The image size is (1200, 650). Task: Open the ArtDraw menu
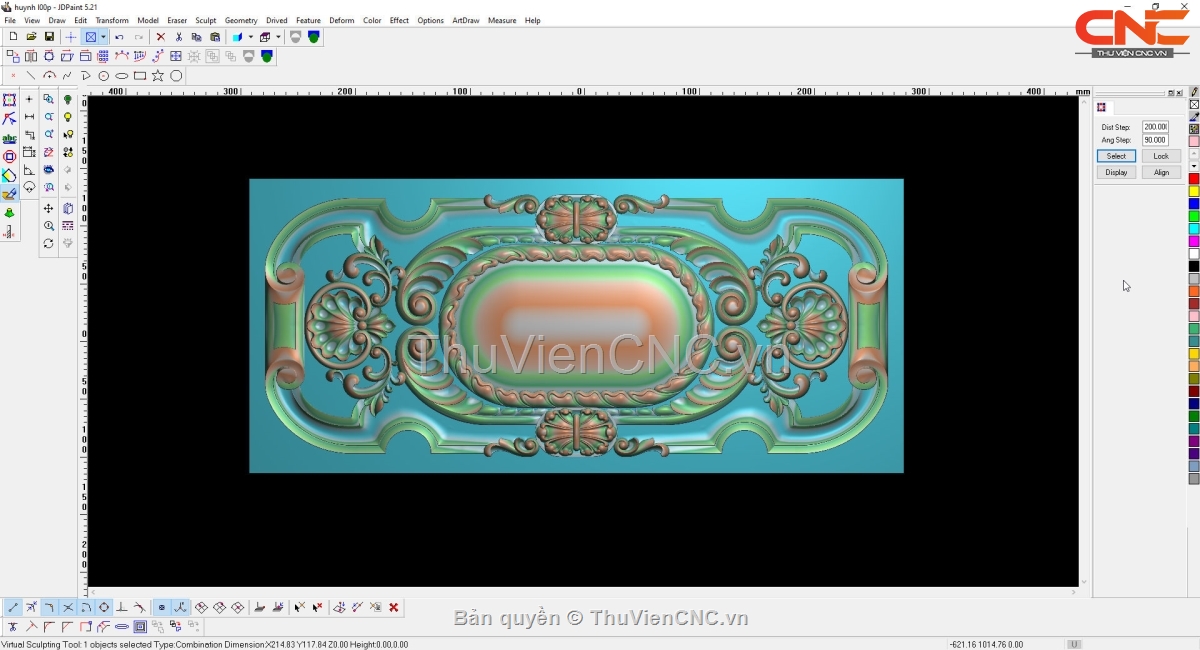click(465, 20)
